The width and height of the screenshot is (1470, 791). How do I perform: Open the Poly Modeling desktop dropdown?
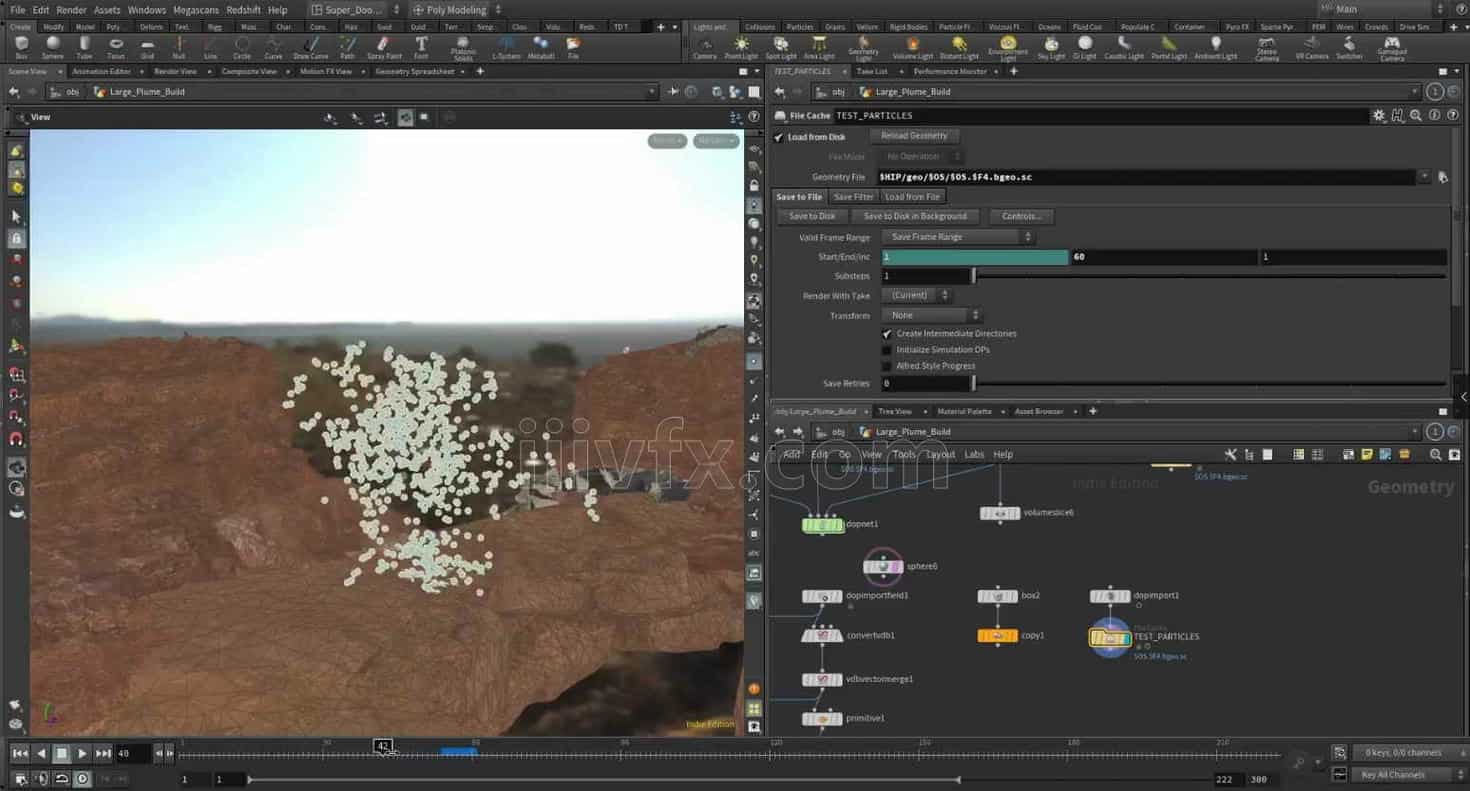(x=455, y=10)
